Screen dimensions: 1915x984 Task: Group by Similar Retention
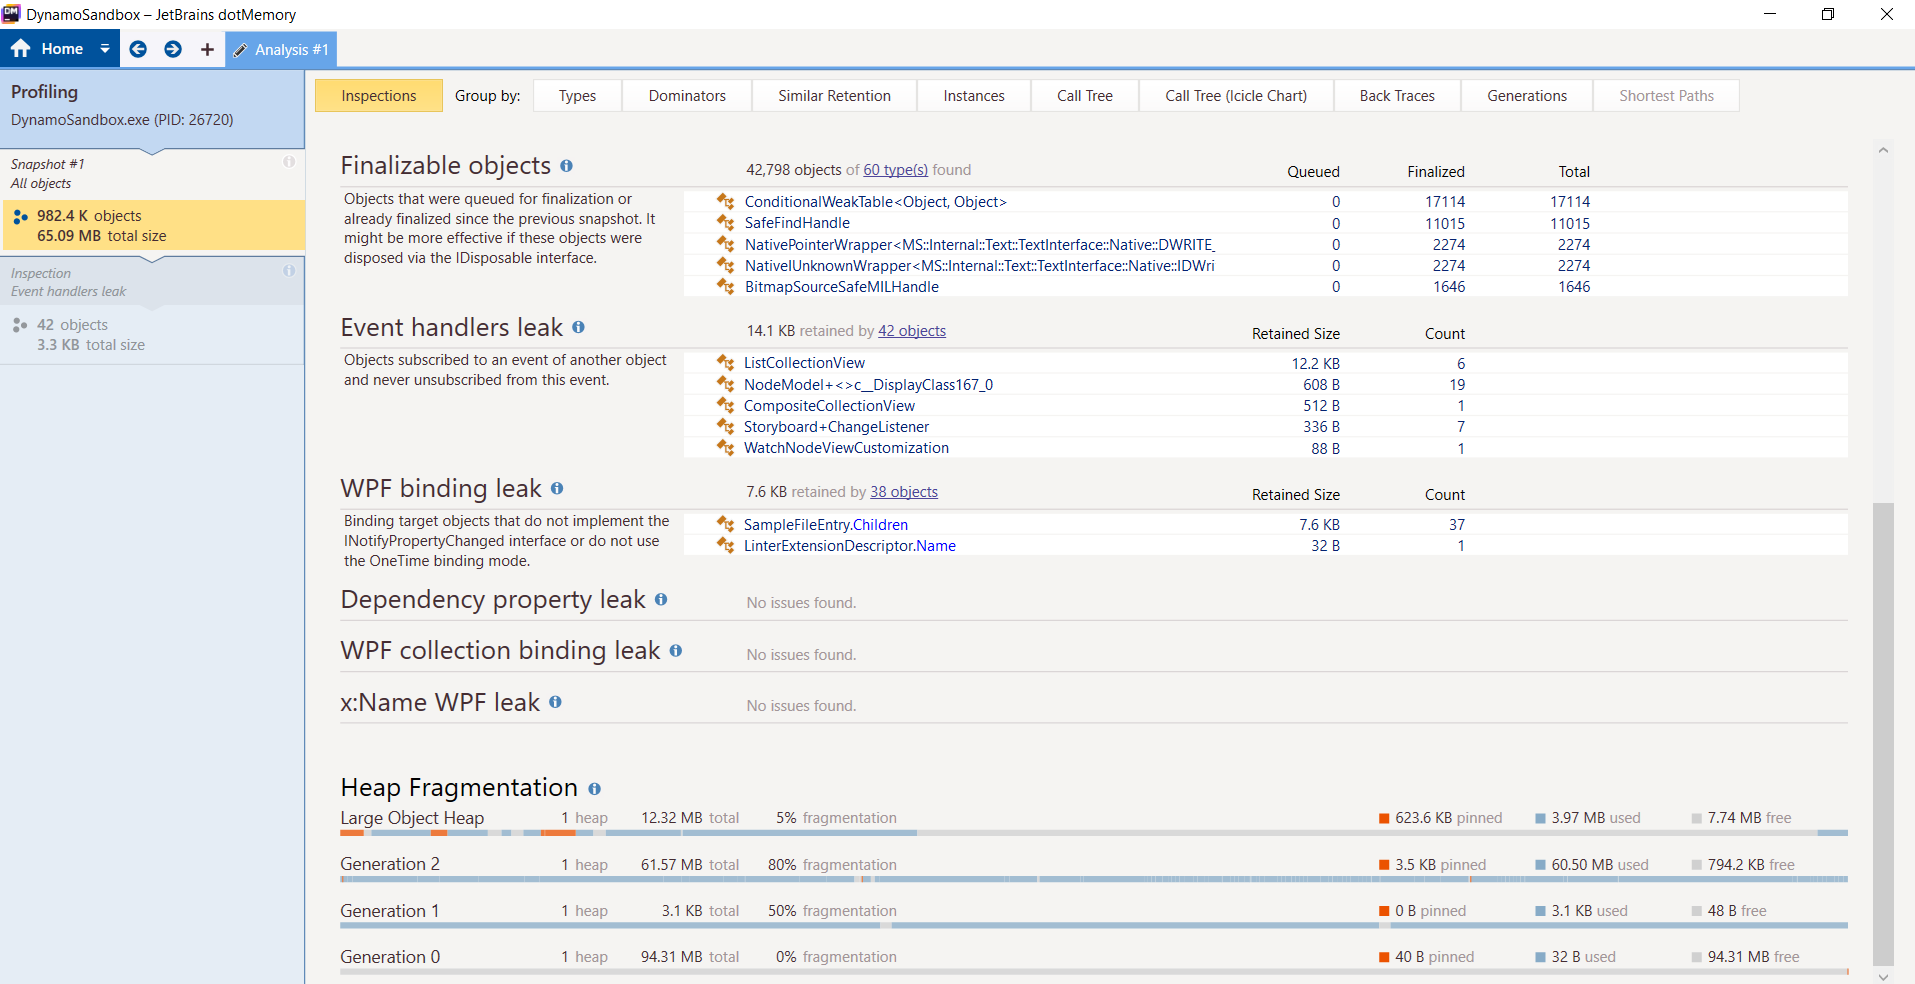click(x=834, y=96)
